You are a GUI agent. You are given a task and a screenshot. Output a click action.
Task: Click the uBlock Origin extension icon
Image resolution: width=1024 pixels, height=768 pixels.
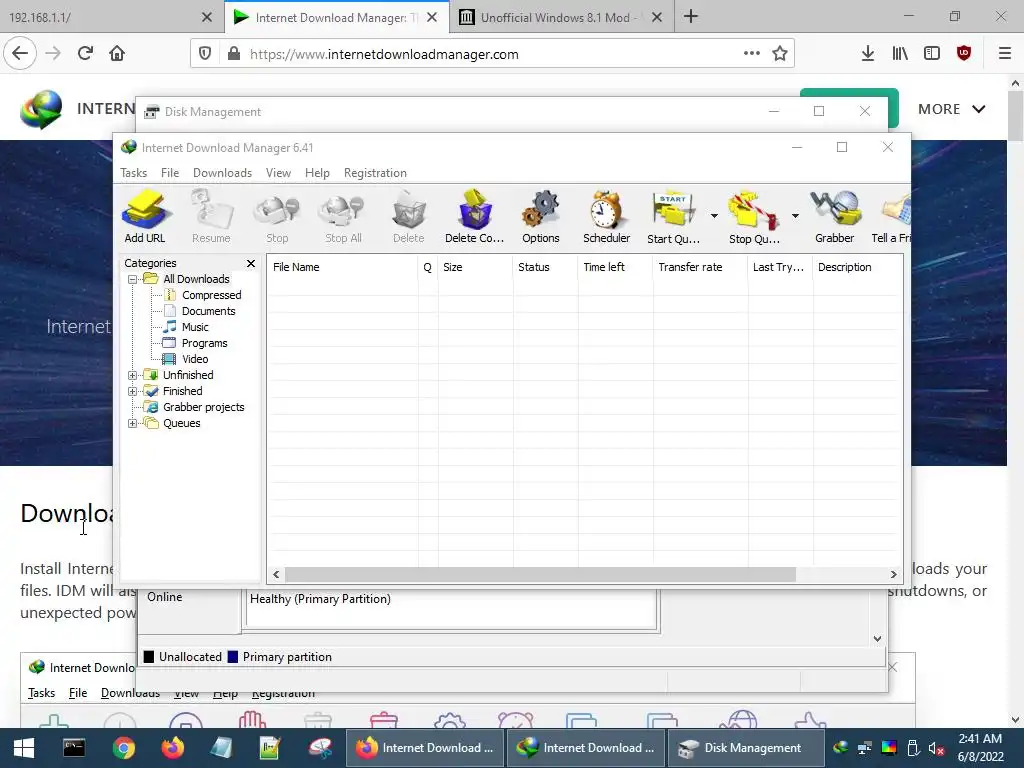click(964, 54)
